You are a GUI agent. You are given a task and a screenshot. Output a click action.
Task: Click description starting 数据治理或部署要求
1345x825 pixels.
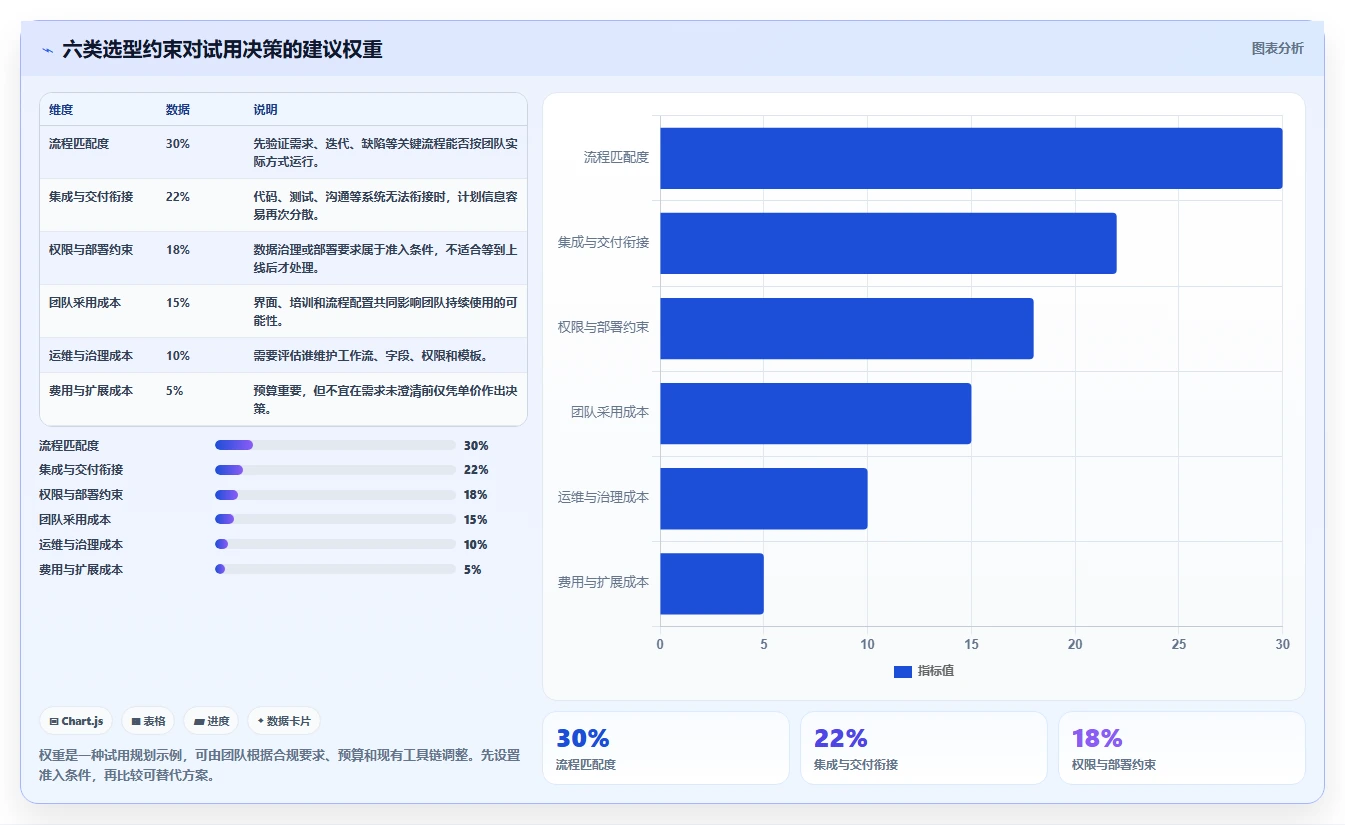tap(385, 258)
